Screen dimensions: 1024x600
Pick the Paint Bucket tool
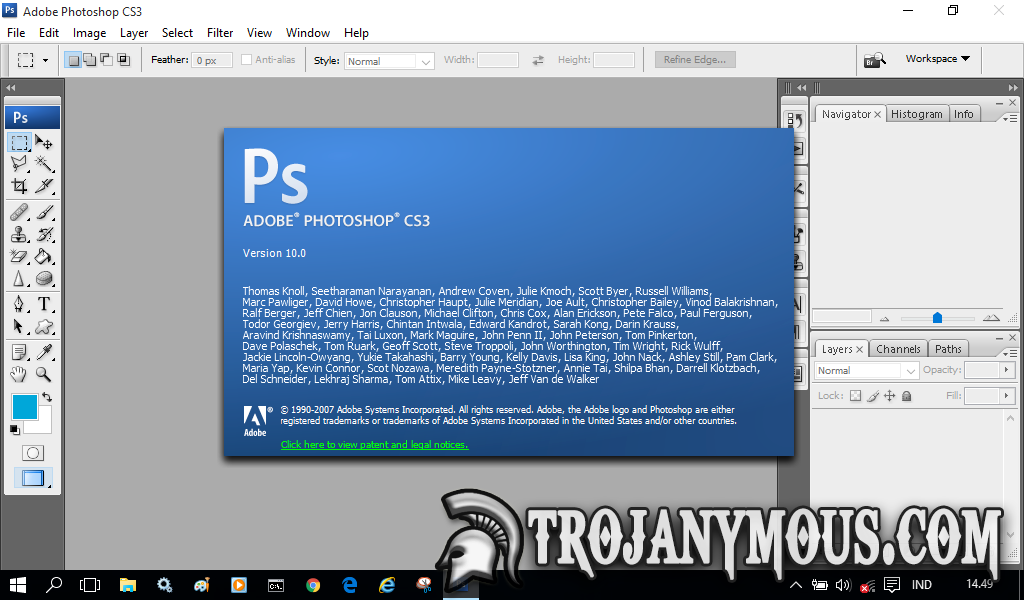(x=45, y=257)
